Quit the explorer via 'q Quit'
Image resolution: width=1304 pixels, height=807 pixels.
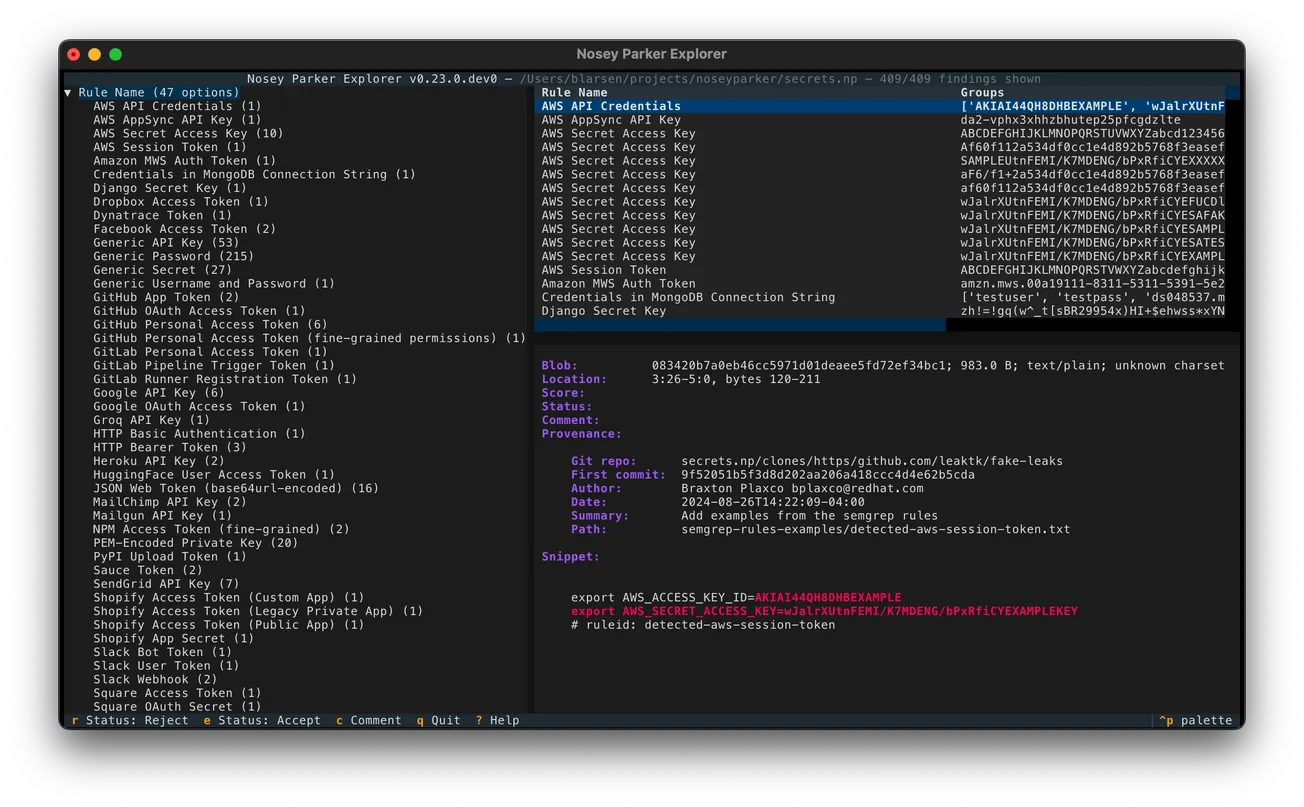pyautogui.click(x=437, y=720)
